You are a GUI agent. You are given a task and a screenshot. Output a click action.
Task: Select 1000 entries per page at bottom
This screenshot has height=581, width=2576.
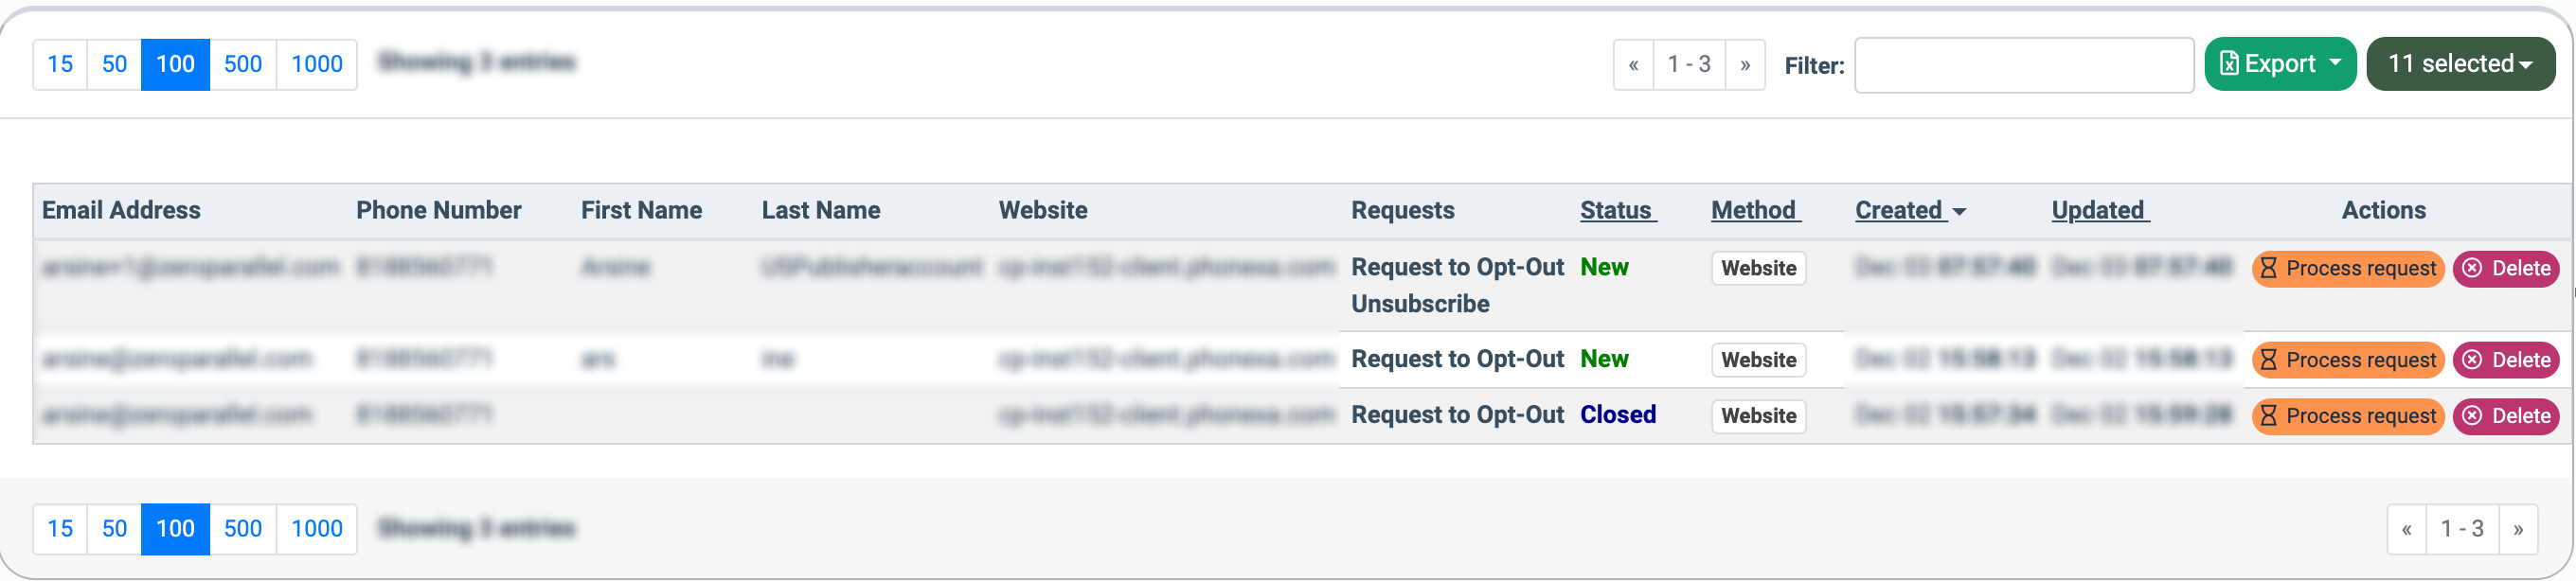[317, 529]
